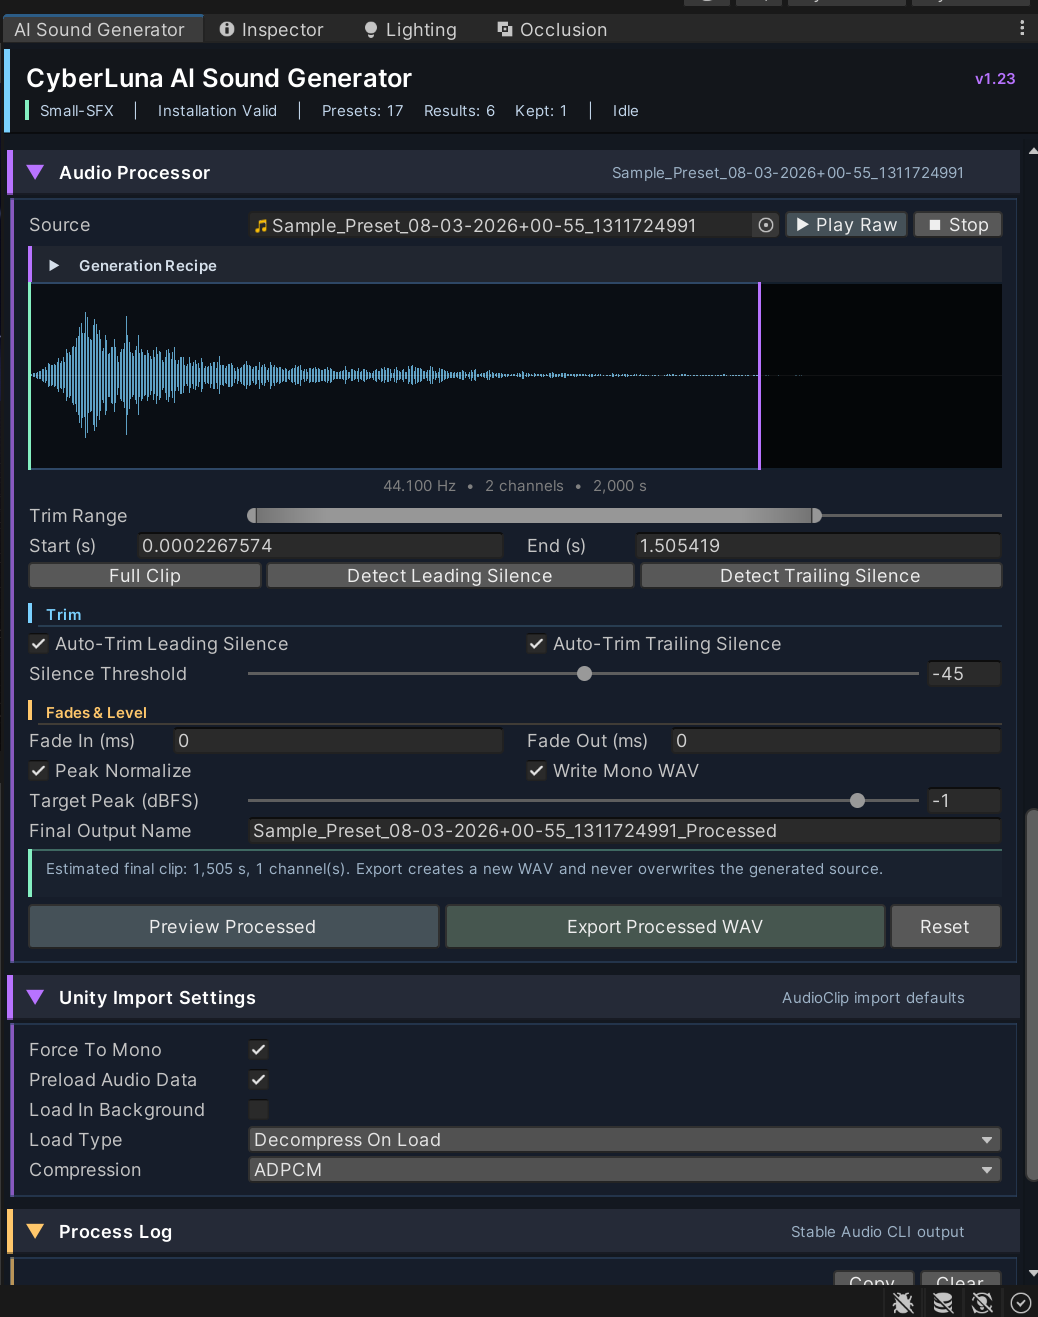The width and height of the screenshot is (1038, 1317).
Task: Toggle Write Mono WAV checkbox
Action: coord(536,771)
